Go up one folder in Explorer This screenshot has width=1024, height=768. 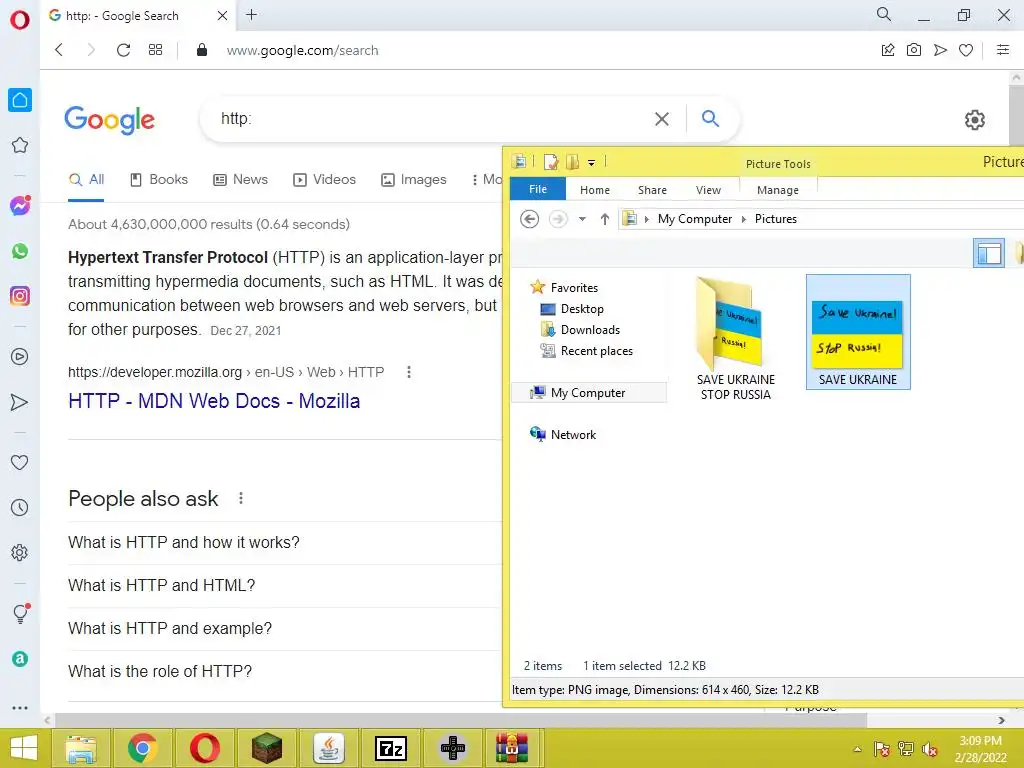pos(605,219)
